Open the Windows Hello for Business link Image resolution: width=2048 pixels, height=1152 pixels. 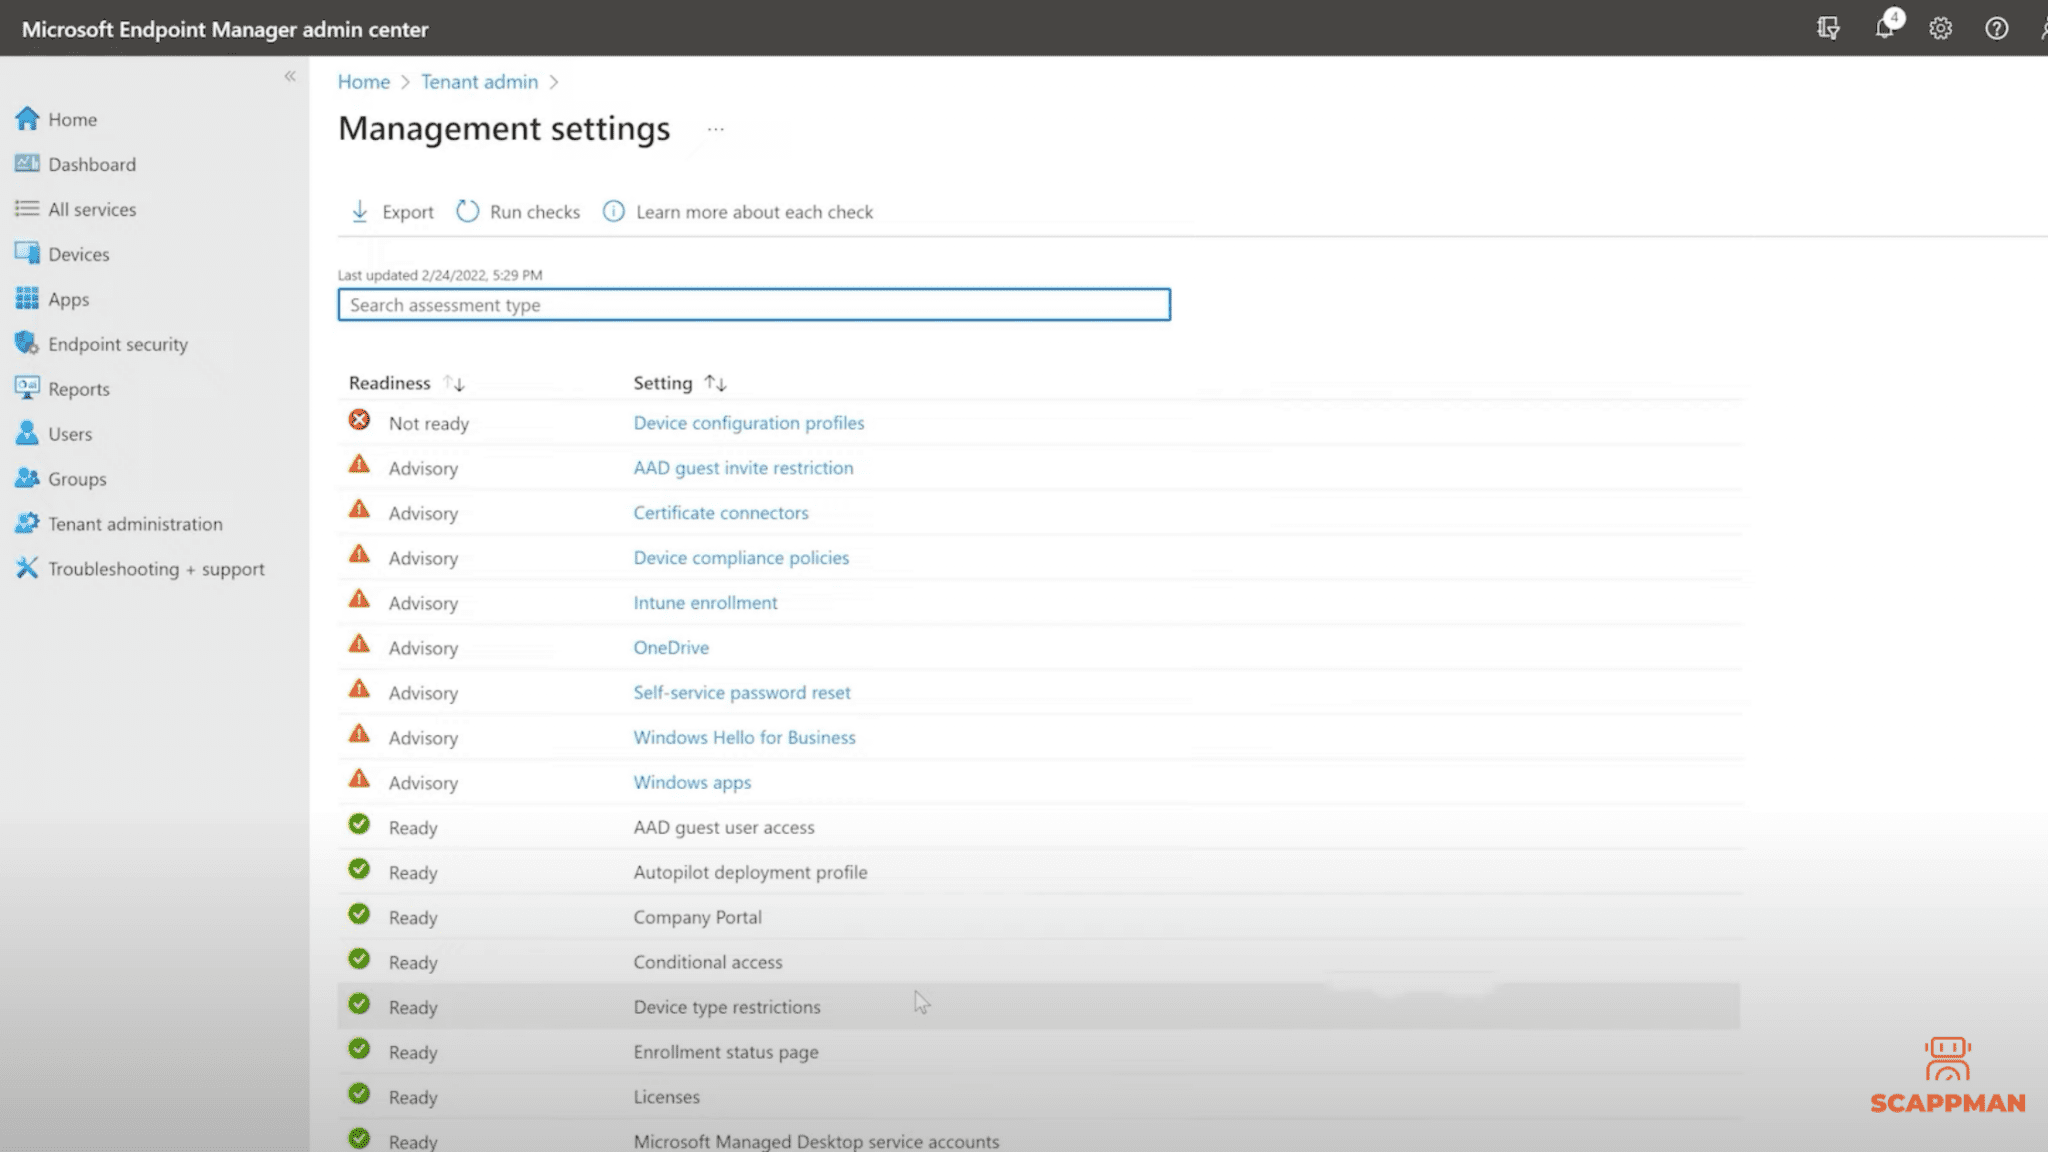pos(744,737)
